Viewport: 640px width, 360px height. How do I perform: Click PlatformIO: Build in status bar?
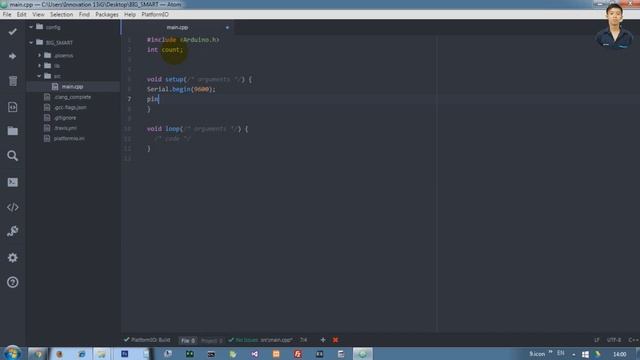(147, 340)
